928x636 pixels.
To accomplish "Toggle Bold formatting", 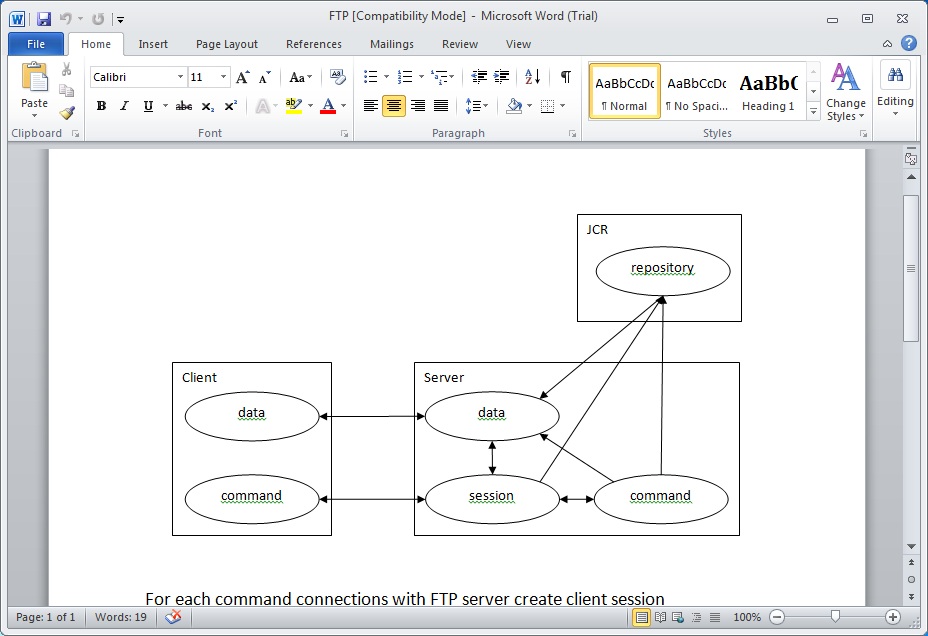I will [101, 106].
